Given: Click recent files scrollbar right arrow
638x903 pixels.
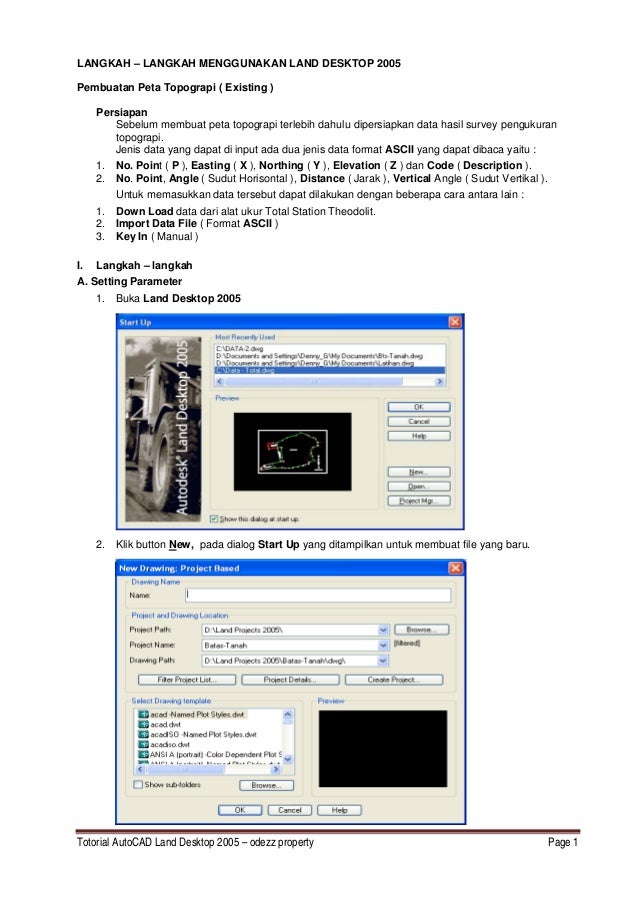Looking at the screenshot, I should 440,381.
